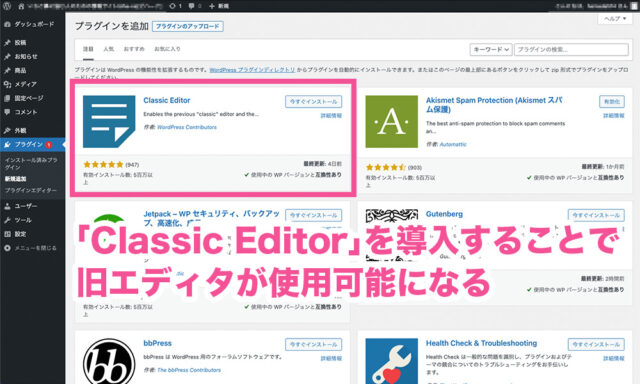The image size is (640, 384).
Task: Follow WordPress プラグインディレクトリ link
Action: 252,70
